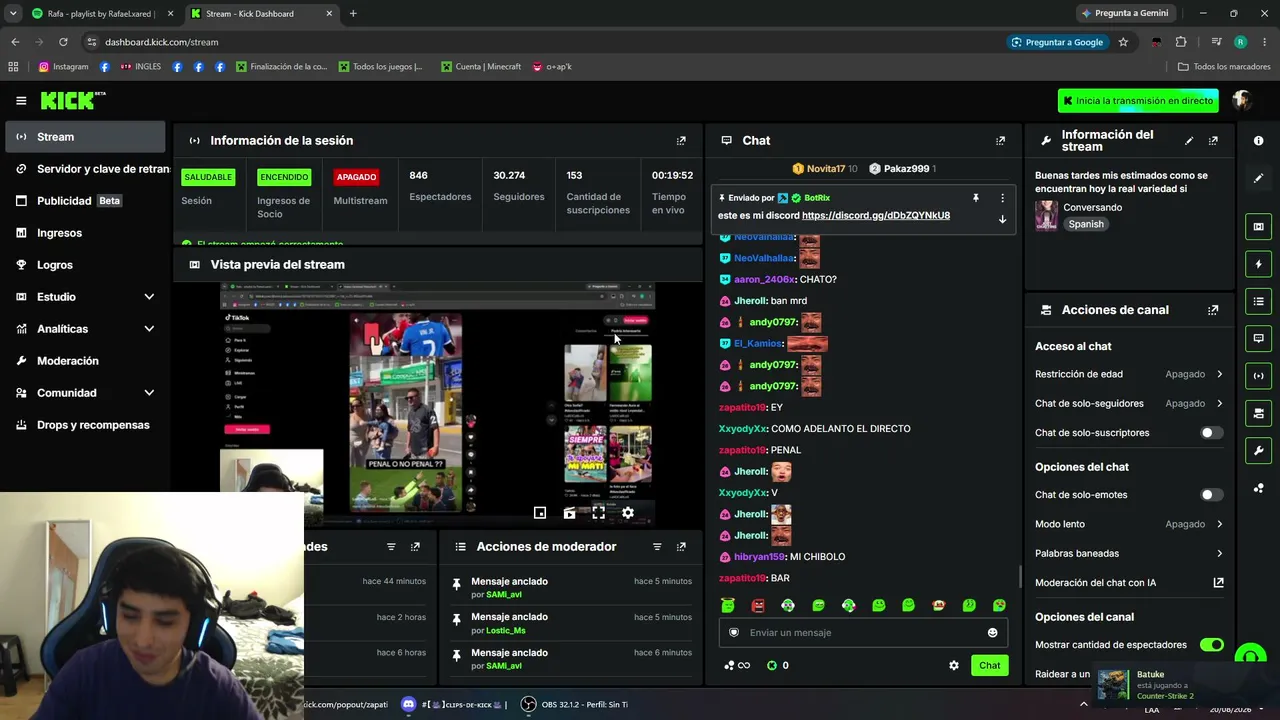Open the discord.gg link in pinned message

click(876, 216)
